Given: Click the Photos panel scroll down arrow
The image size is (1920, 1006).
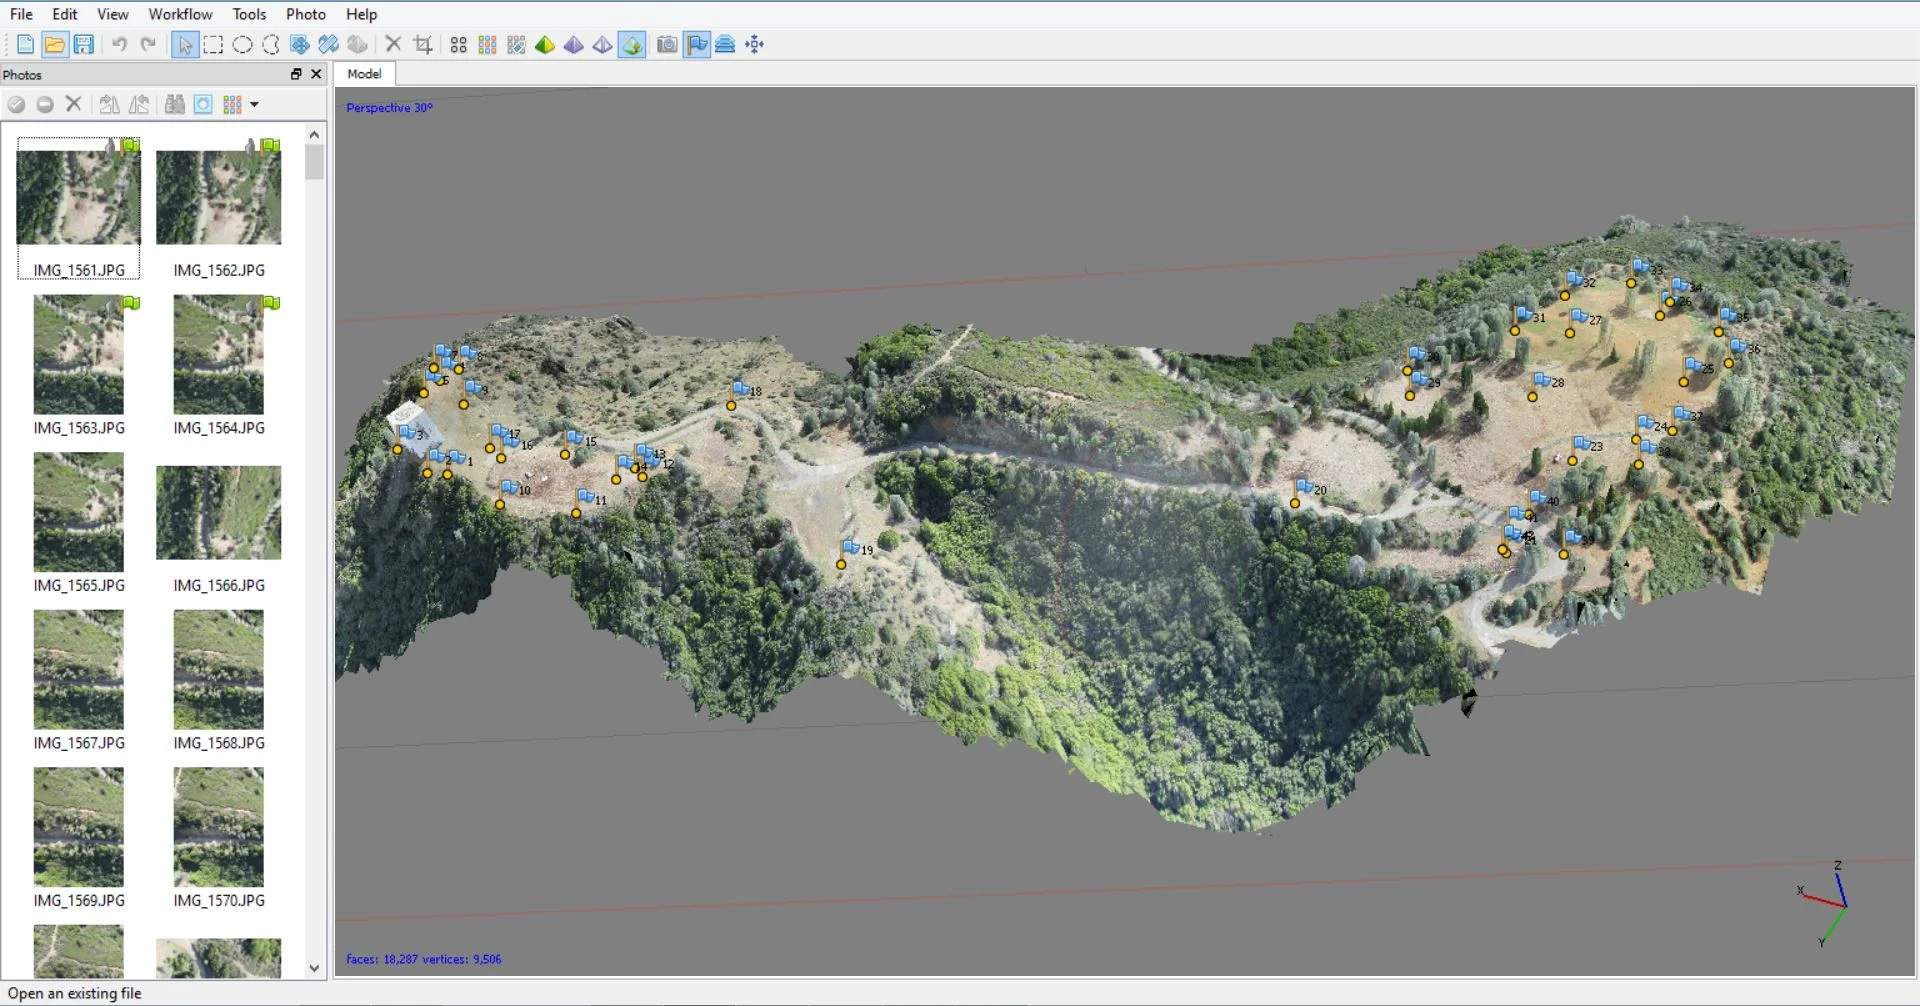Looking at the screenshot, I should tap(315, 968).
